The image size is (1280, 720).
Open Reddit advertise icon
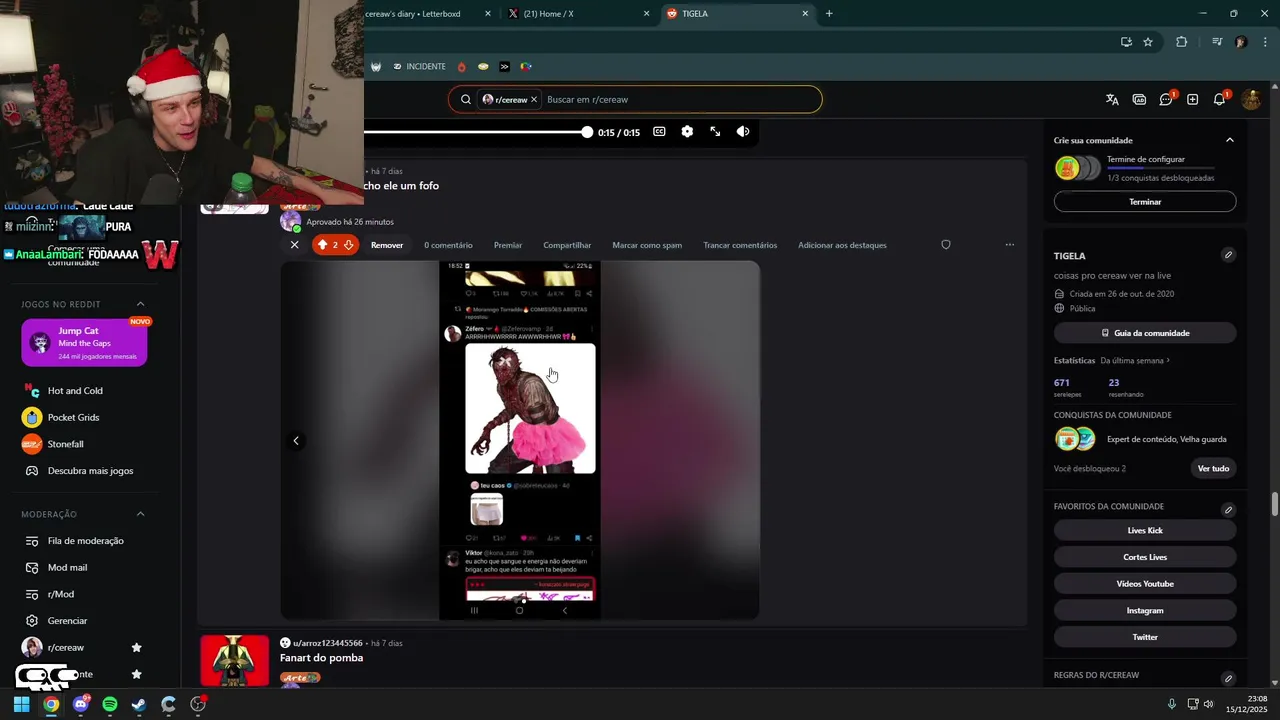click(1139, 99)
